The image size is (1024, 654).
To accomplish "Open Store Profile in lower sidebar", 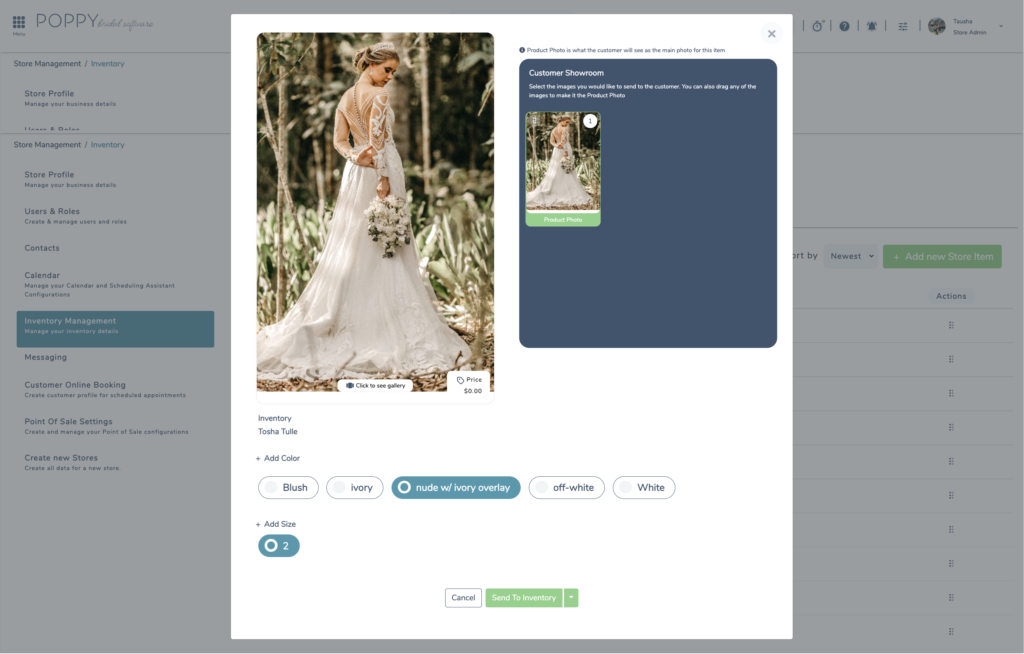I will (x=70, y=179).
